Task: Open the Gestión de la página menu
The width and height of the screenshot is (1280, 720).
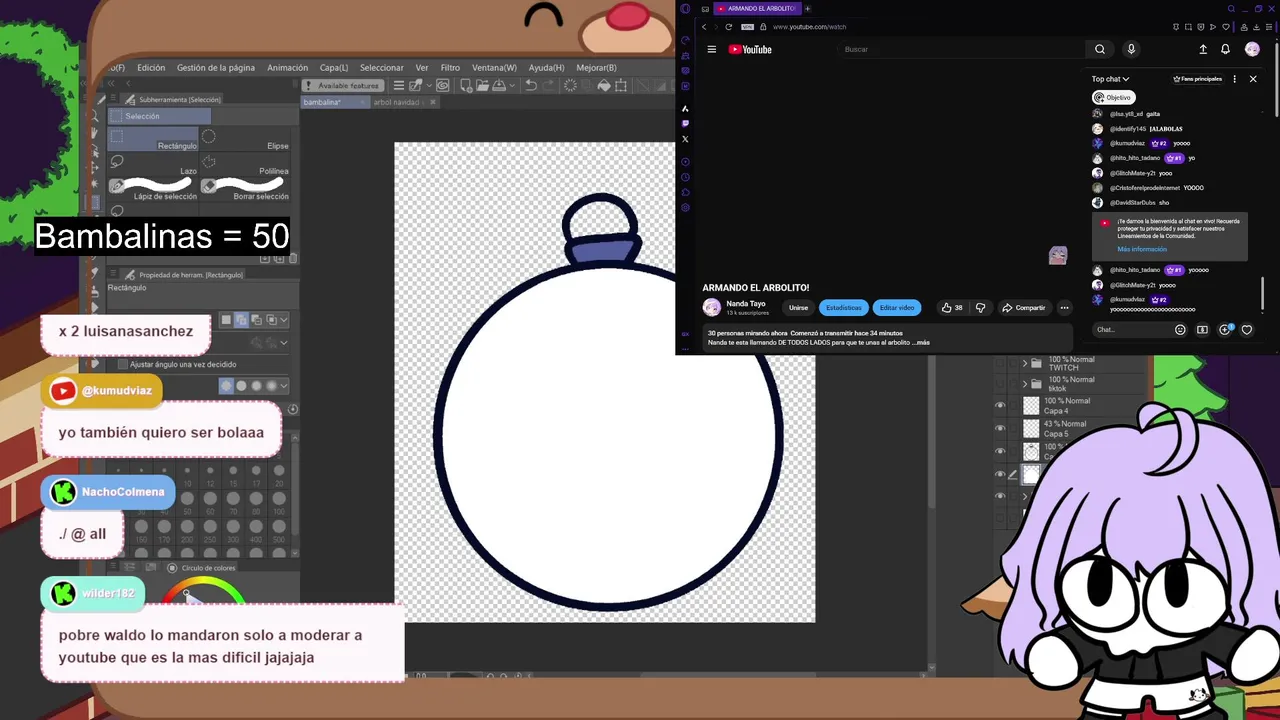Action: [x=216, y=68]
